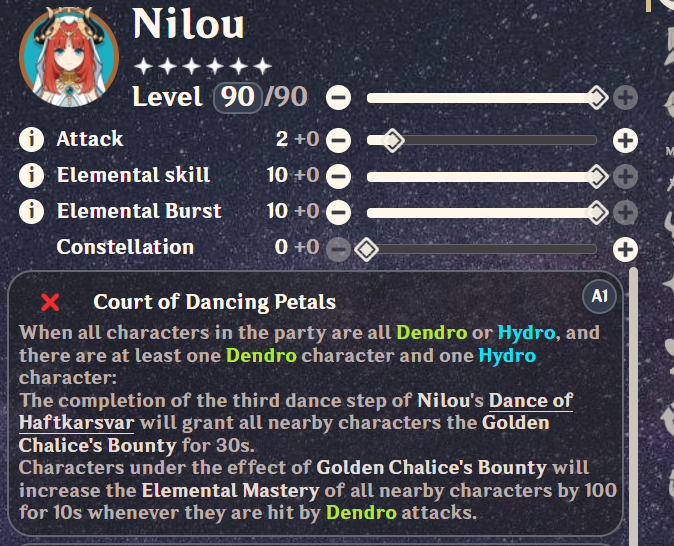Increase Attack talent level
Screen dimensions: 674x546
625,140
